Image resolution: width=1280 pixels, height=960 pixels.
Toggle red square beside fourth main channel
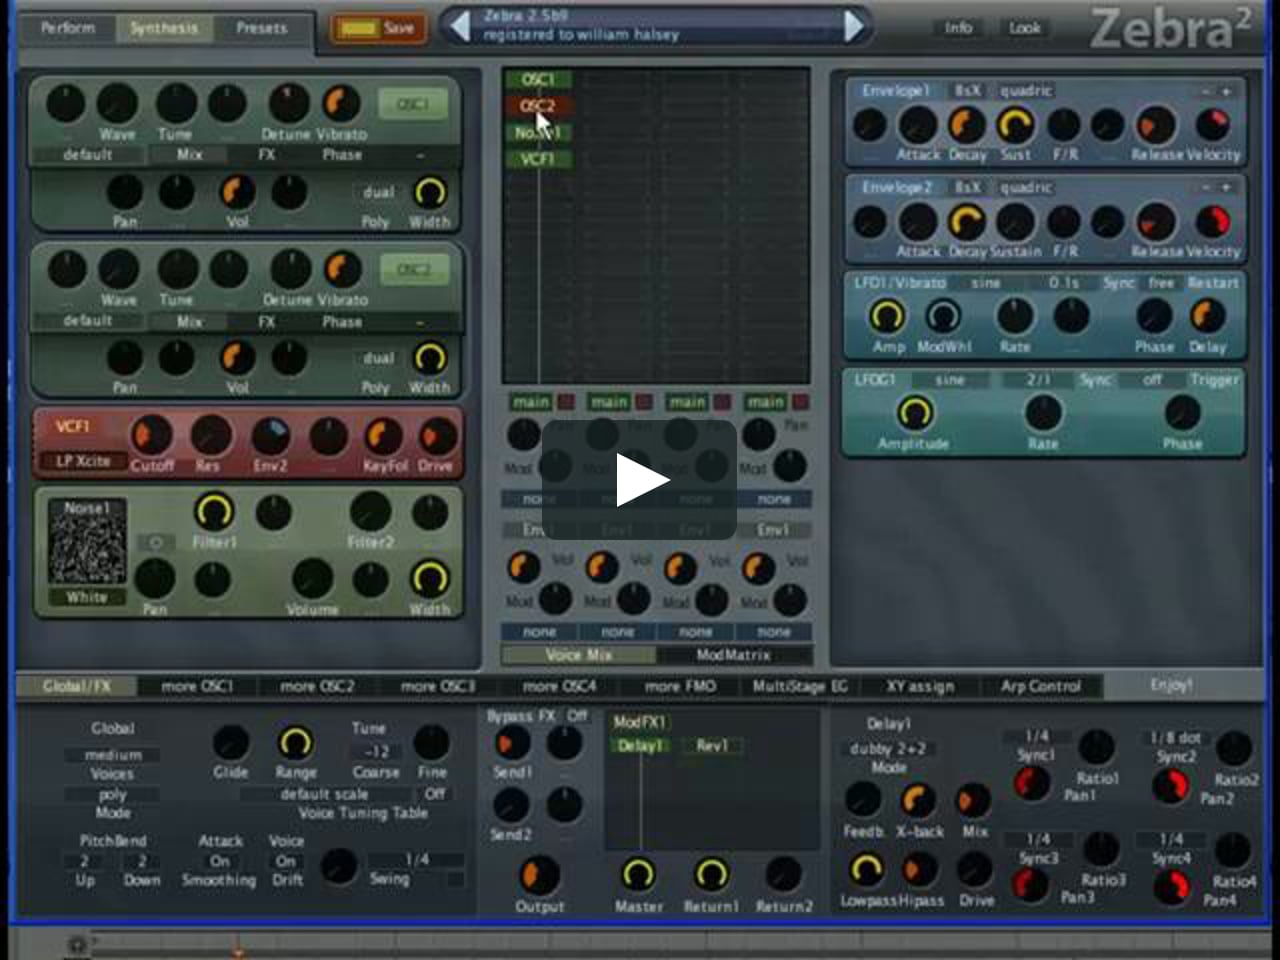tap(800, 402)
